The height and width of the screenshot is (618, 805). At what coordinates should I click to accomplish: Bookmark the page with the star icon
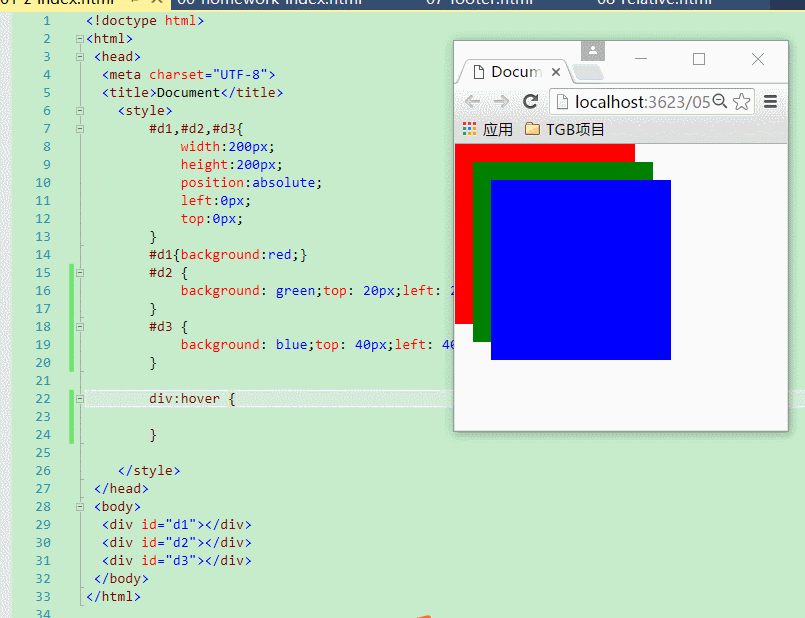click(x=741, y=102)
